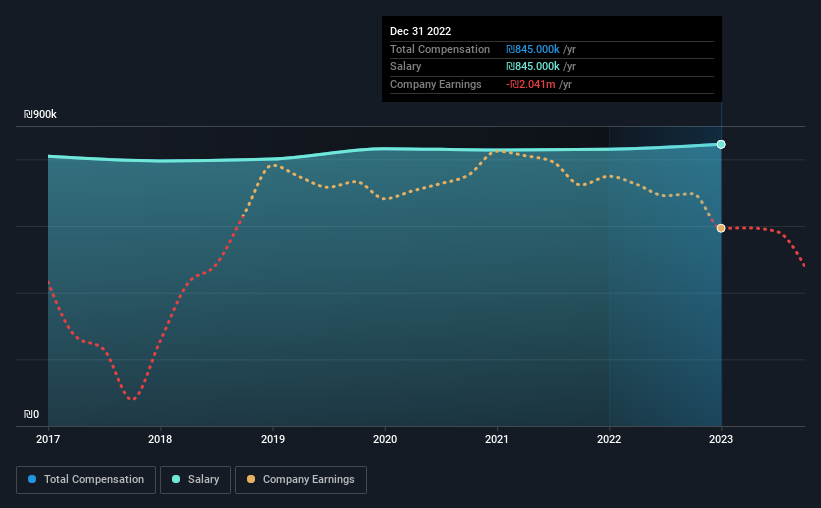
Task: Toggle the Total Compensation legend button
Action: [86, 480]
